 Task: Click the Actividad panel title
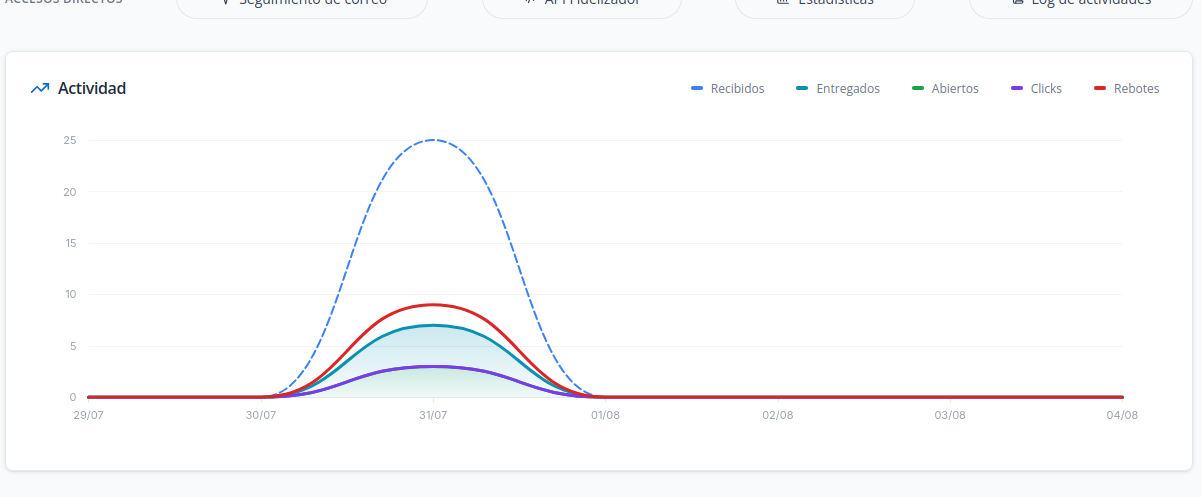pyautogui.click(x=92, y=89)
